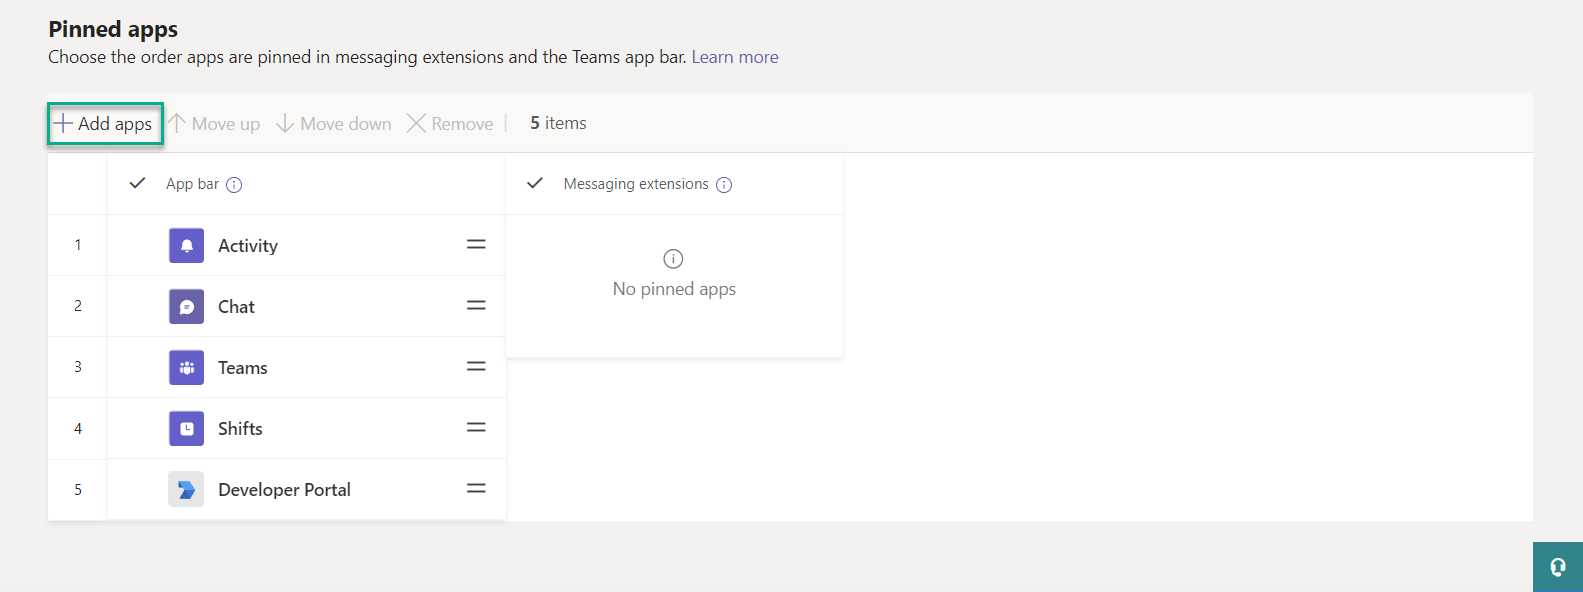Click Move down in the toolbar
Viewport: 1583px width, 592px height.
(334, 124)
